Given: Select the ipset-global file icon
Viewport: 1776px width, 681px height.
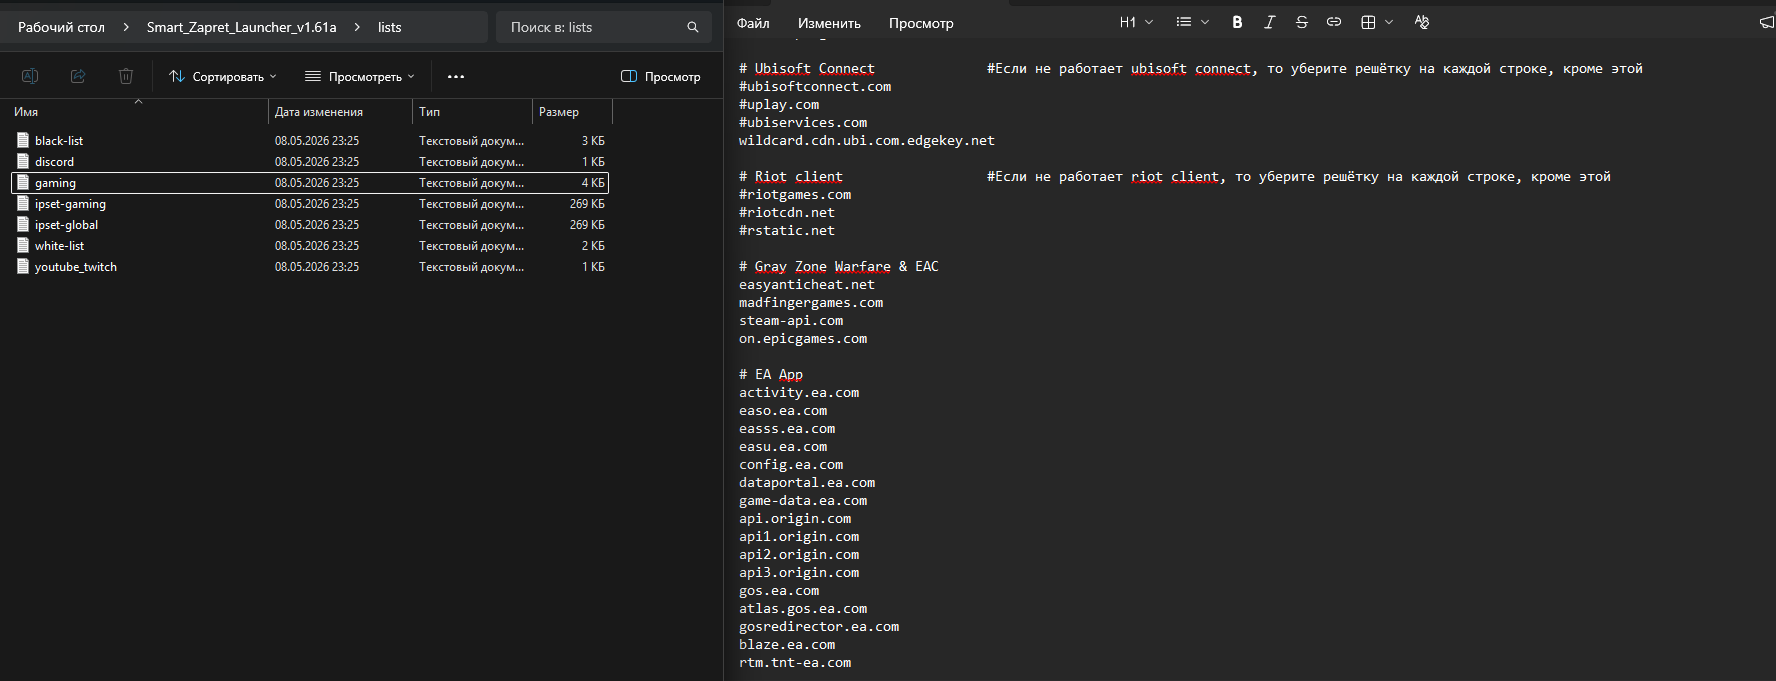Looking at the screenshot, I should click(23, 224).
